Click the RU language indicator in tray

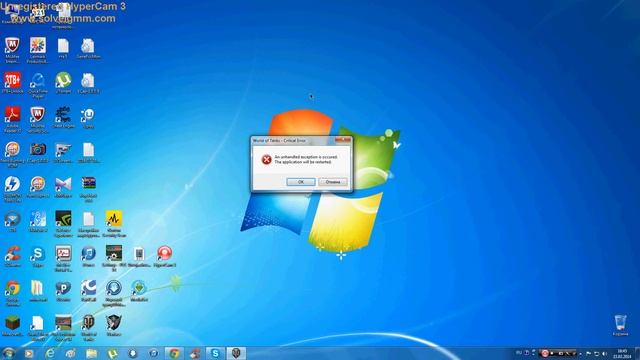coord(519,353)
